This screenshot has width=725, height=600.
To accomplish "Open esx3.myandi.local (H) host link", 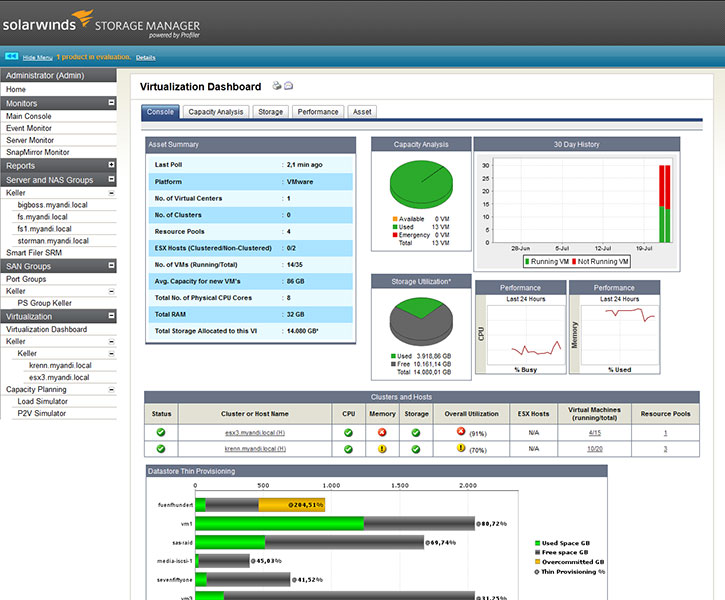I will coord(255,433).
